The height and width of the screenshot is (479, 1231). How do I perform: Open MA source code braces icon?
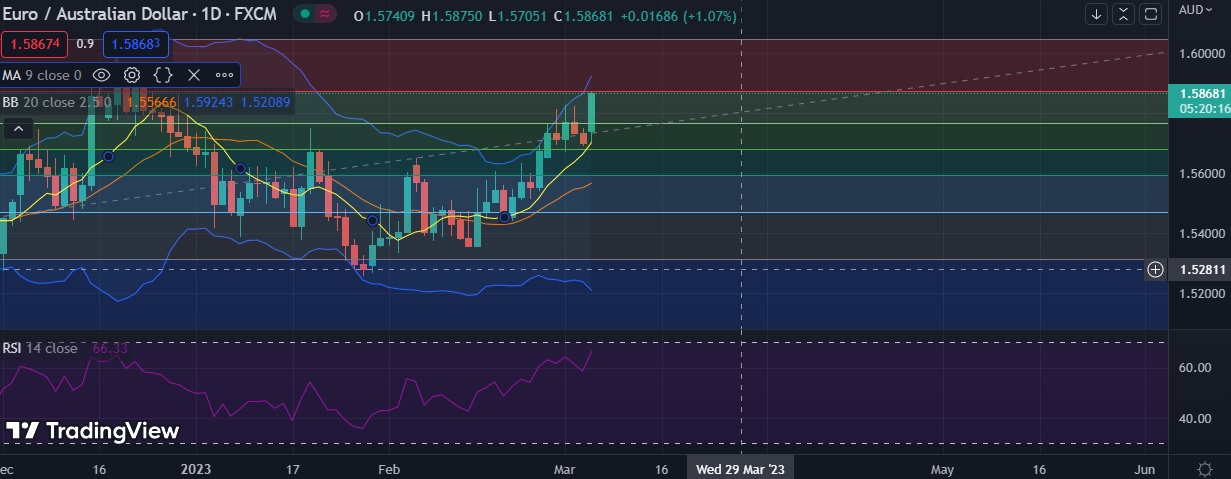point(164,75)
